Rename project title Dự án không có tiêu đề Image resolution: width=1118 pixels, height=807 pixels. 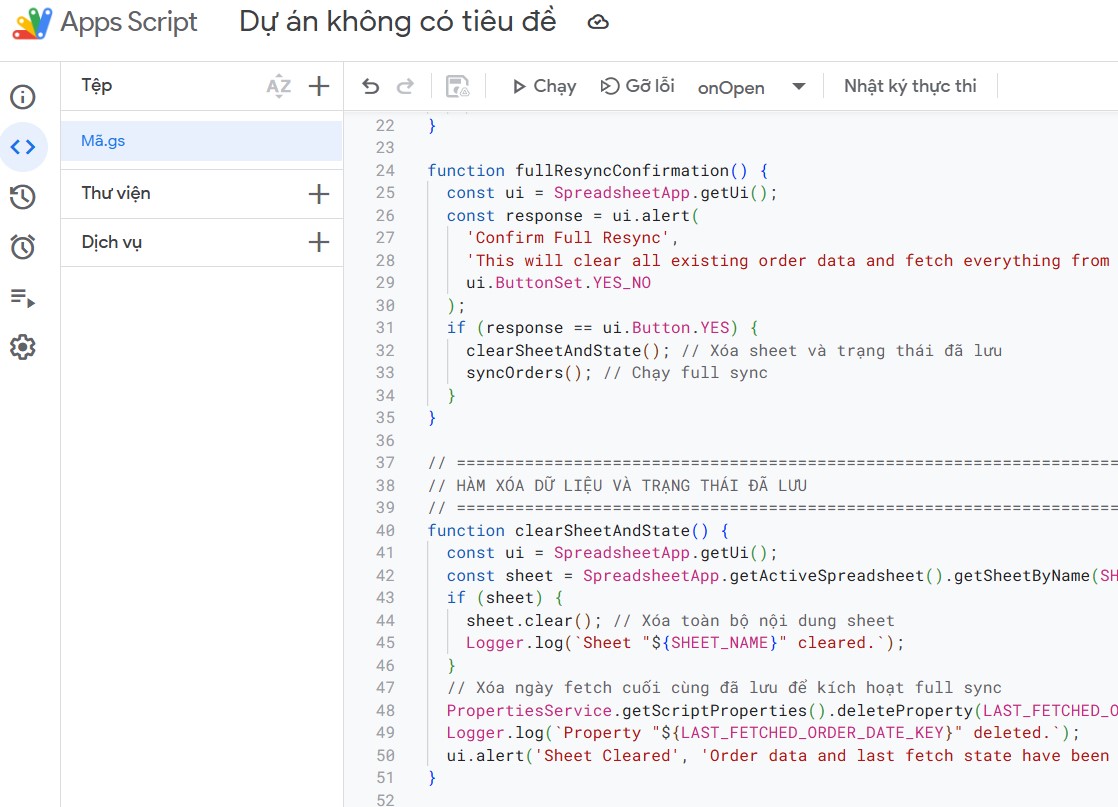point(397,22)
